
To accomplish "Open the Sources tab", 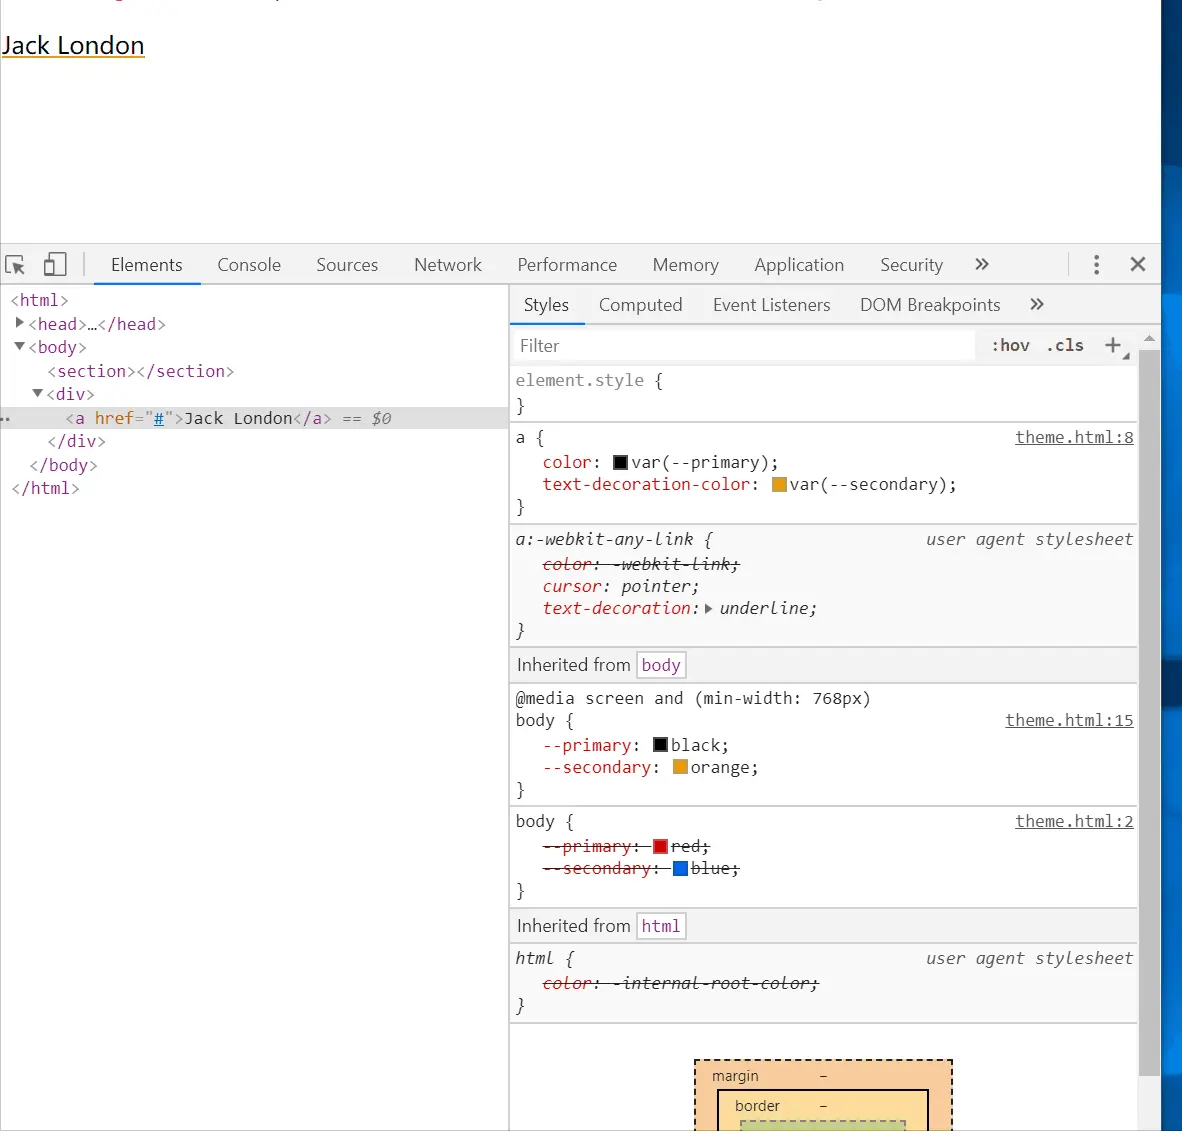I will [x=347, y=265].
